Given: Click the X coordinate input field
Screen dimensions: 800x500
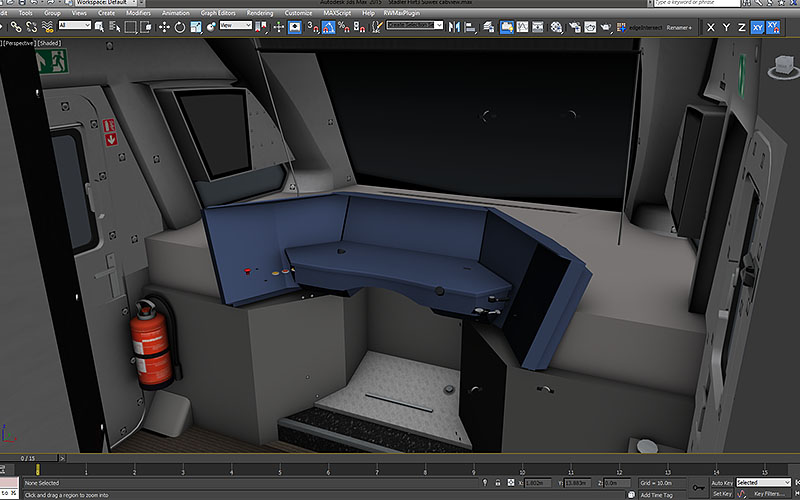Looking at the screenshot, I should coord(539,482).
